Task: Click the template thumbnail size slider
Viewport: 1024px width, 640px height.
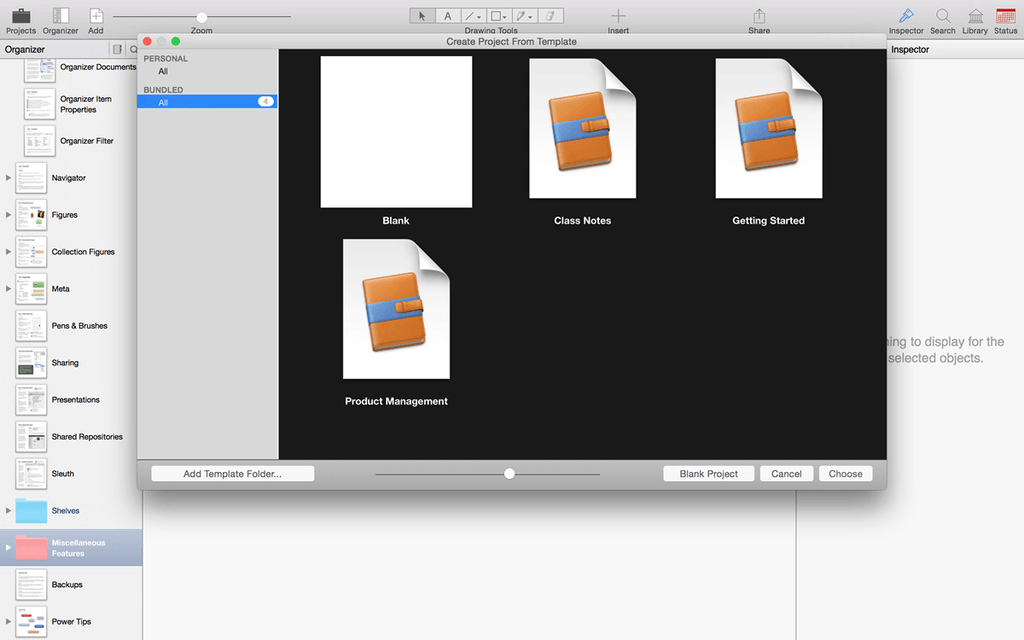Action: click(x=509, y=474)
